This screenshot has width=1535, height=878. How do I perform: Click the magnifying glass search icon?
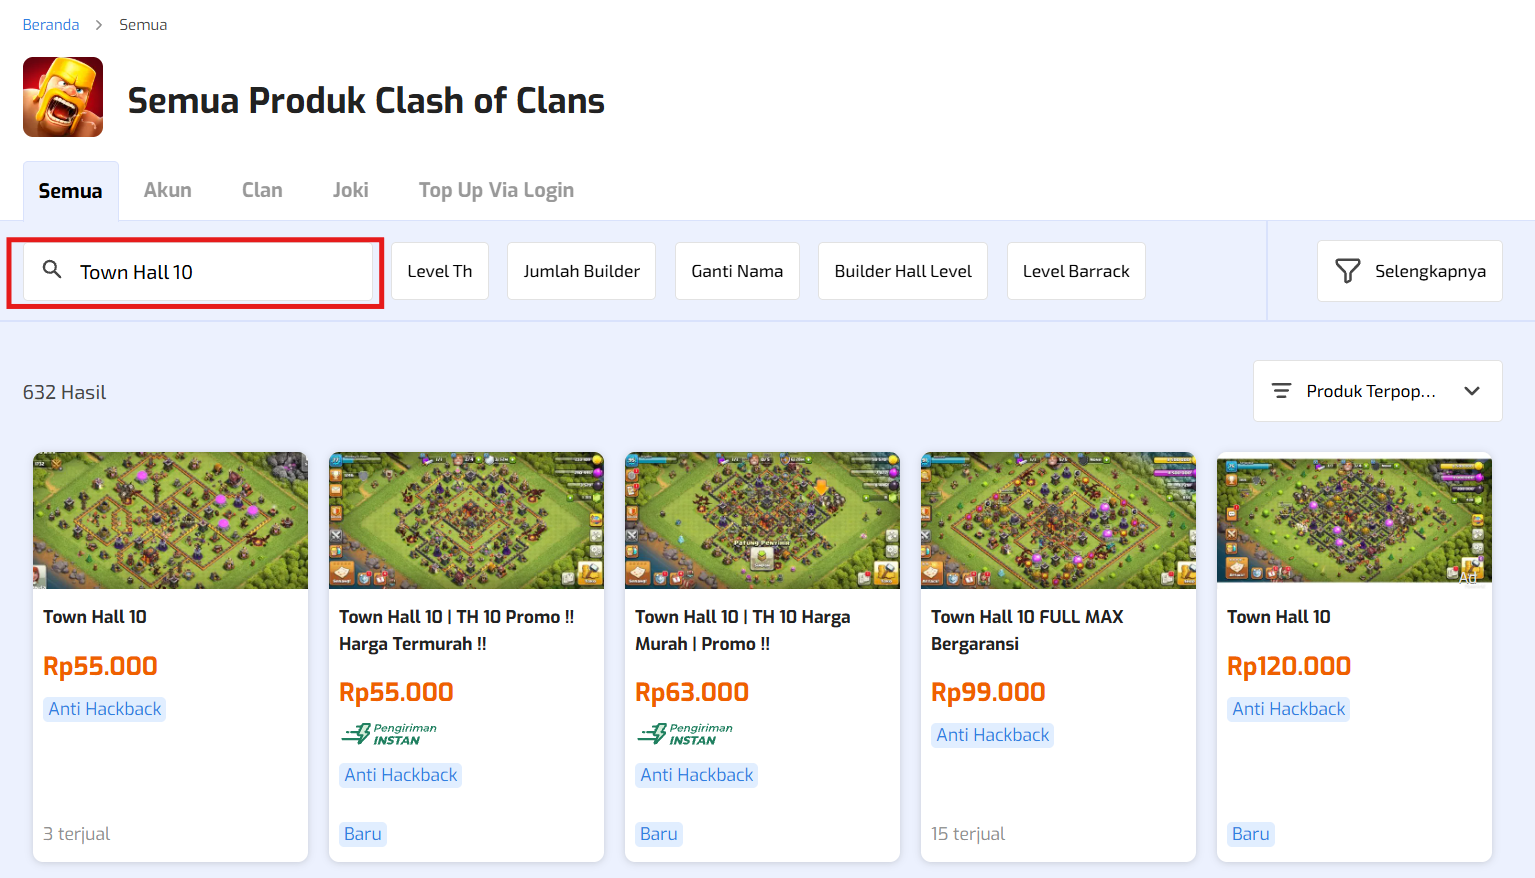point(52,270)
